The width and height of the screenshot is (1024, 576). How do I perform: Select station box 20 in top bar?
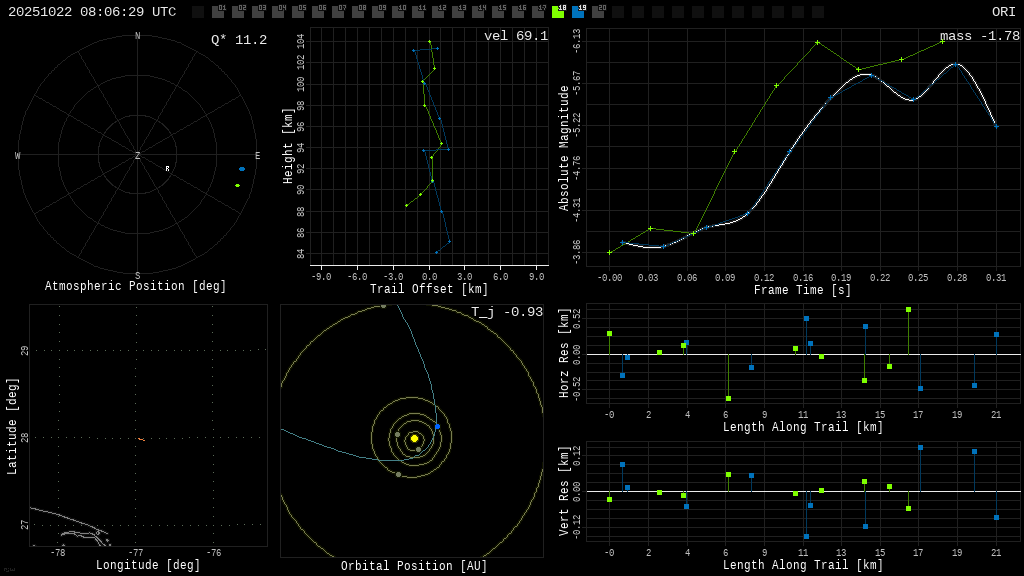click(598, 12)
